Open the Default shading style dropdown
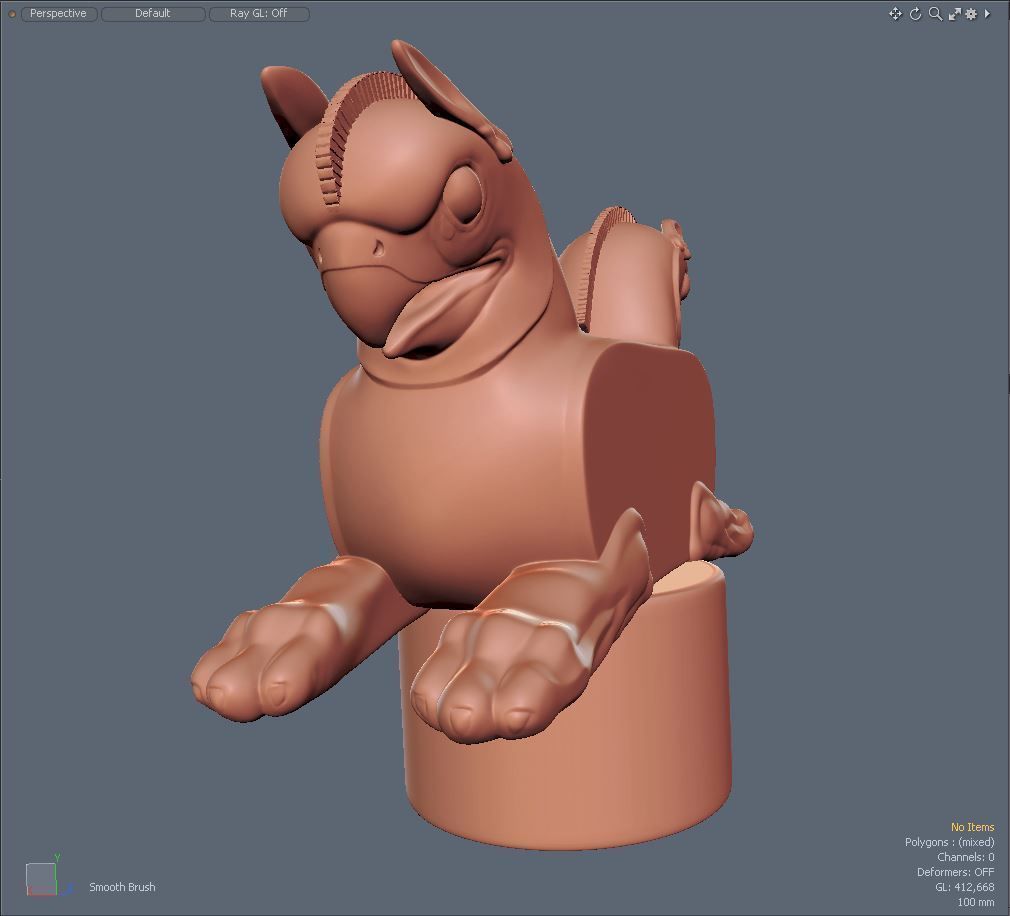This screenshot has height=916, width=1010. 153,14
